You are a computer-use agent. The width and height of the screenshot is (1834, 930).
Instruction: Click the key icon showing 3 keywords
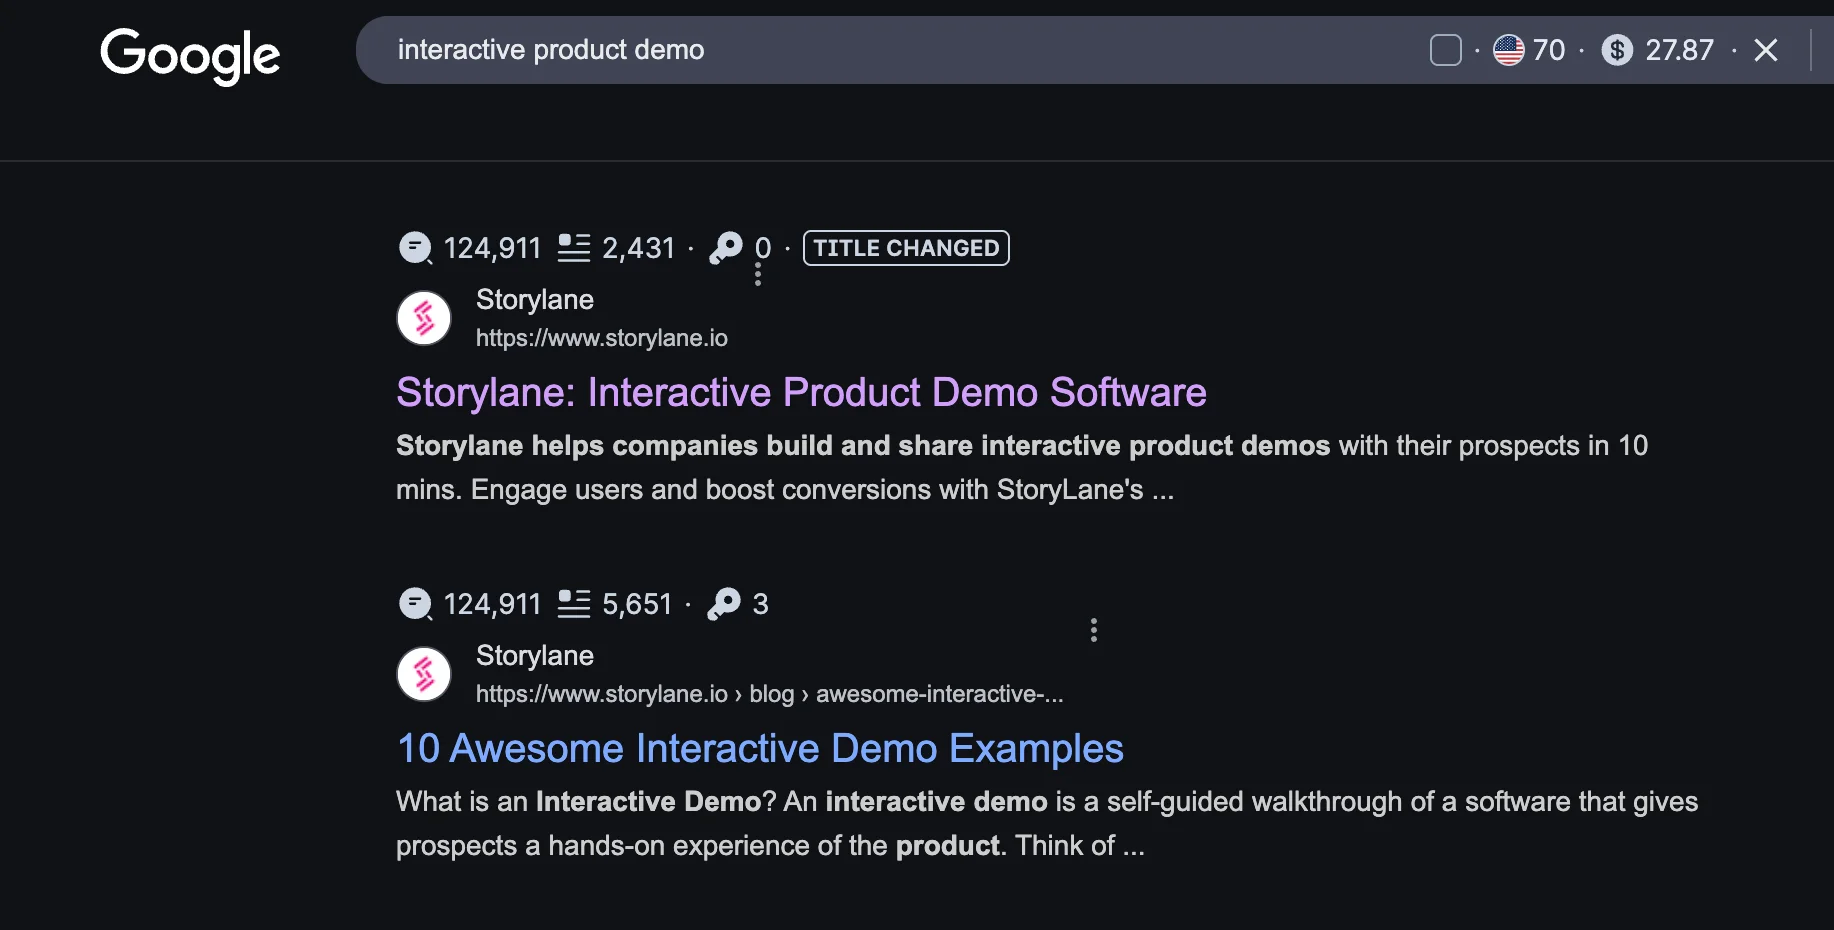coord(723,603)
